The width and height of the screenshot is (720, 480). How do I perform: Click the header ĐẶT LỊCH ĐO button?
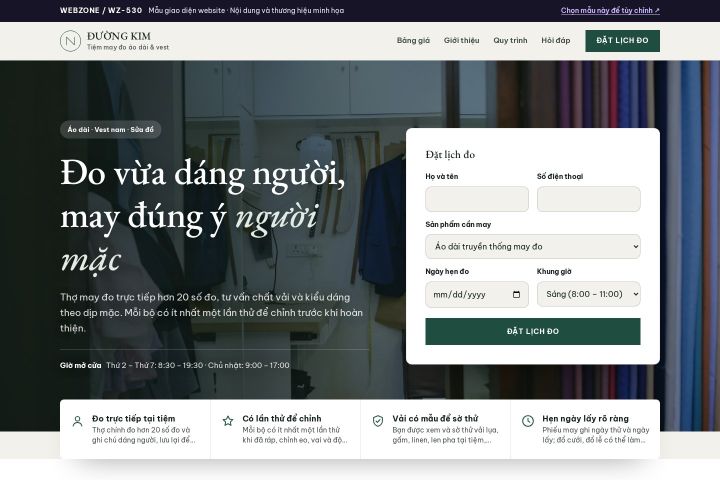[622, 41]
